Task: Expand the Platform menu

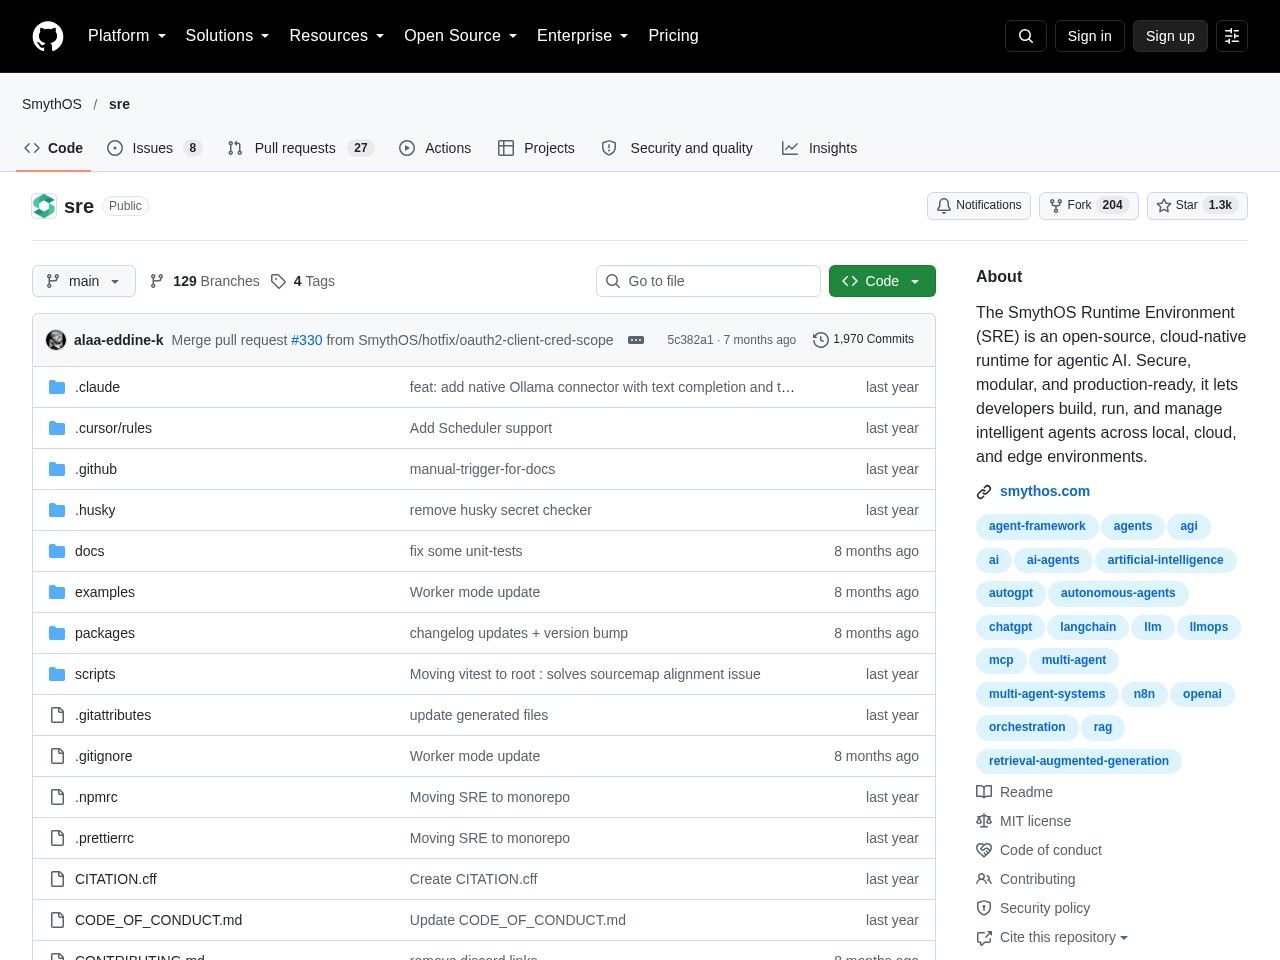Action: tap(127, 36)
